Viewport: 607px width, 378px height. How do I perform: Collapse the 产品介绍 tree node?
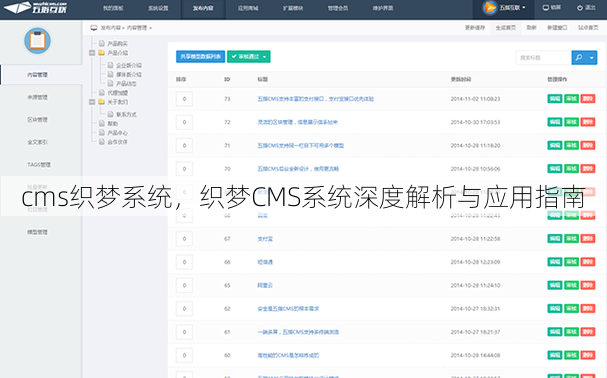tap(92, 53)
